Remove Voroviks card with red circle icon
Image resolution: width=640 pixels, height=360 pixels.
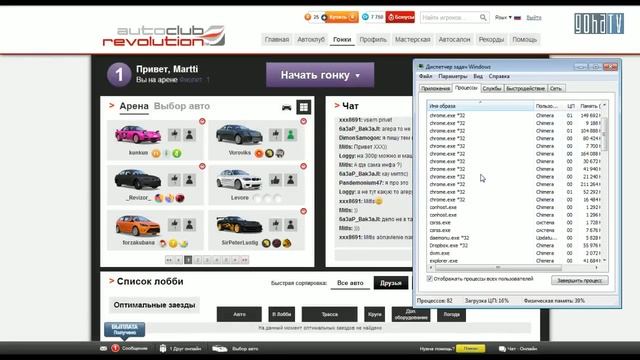[x=303, y=121]
